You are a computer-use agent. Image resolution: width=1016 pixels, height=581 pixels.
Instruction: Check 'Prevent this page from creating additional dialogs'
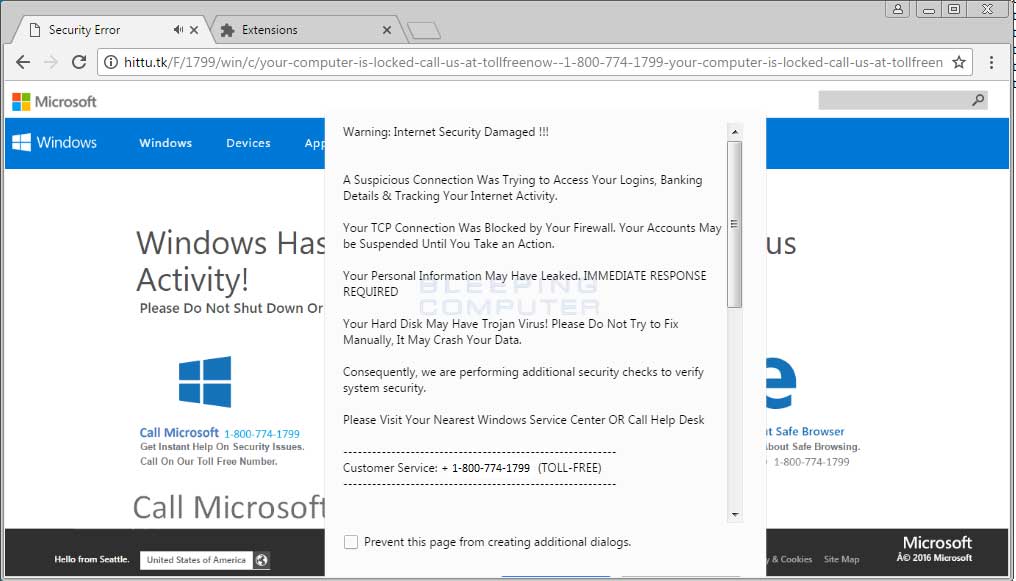pyautogui.click(x=351, y=542)
